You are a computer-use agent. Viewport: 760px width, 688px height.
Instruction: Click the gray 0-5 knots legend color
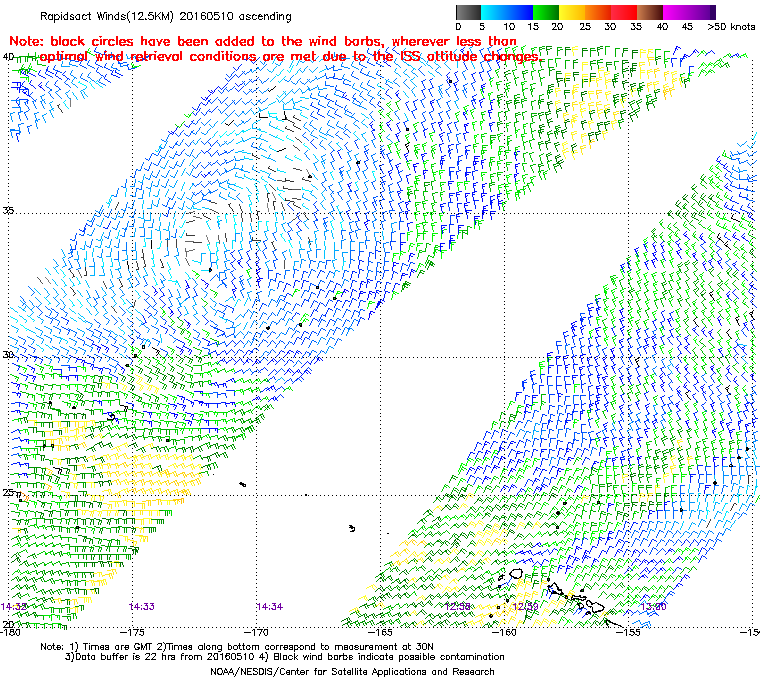pyautogui.click(x=468, y=12)
